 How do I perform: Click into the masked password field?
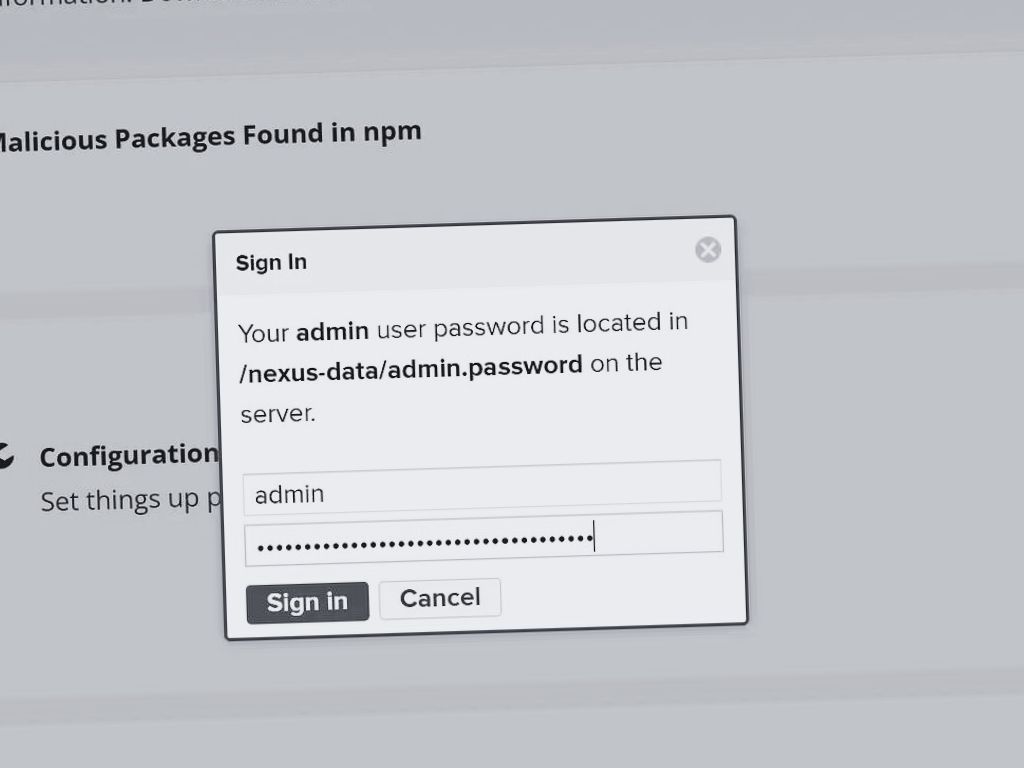tap(483, 537)
